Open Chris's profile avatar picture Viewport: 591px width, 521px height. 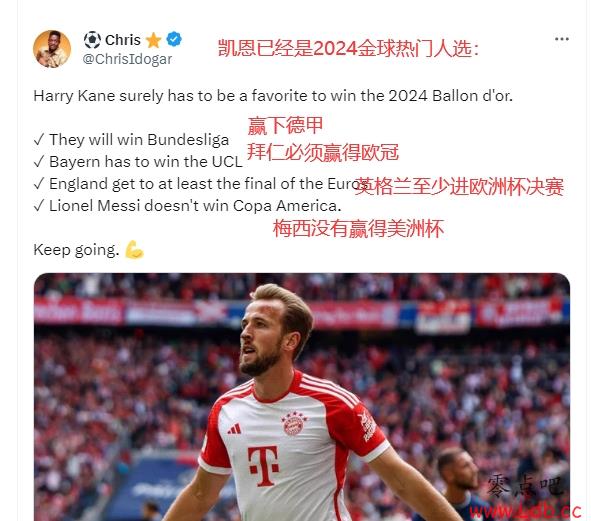pyautogui.click(x=52, y=49)
